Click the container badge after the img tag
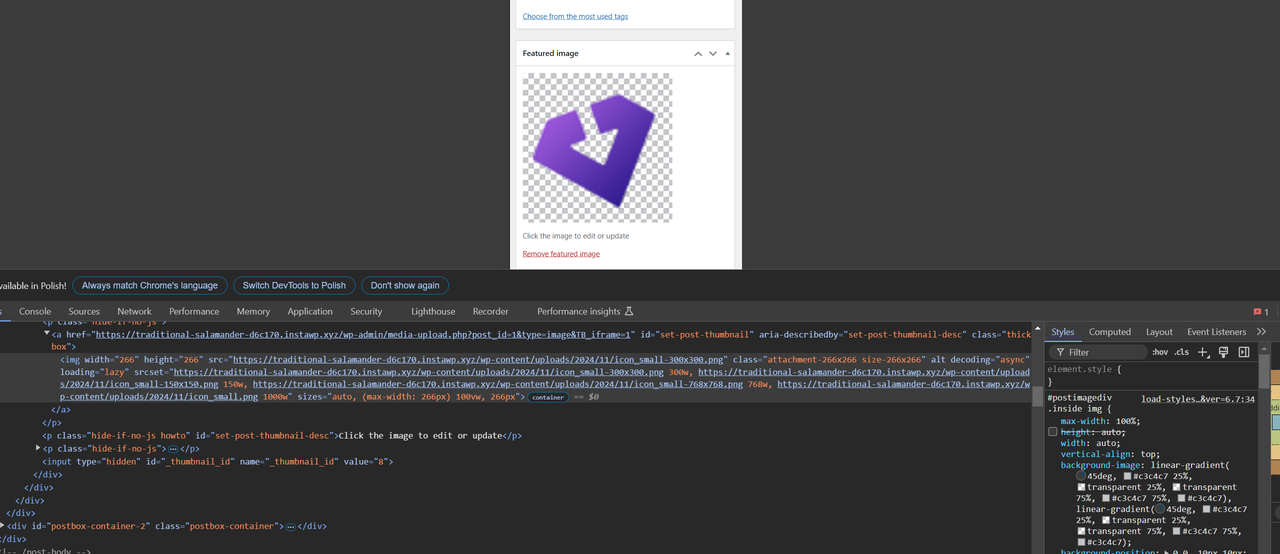Image resolution: width=1280 pixels, height=554 pixels. (x=547, y=397)
